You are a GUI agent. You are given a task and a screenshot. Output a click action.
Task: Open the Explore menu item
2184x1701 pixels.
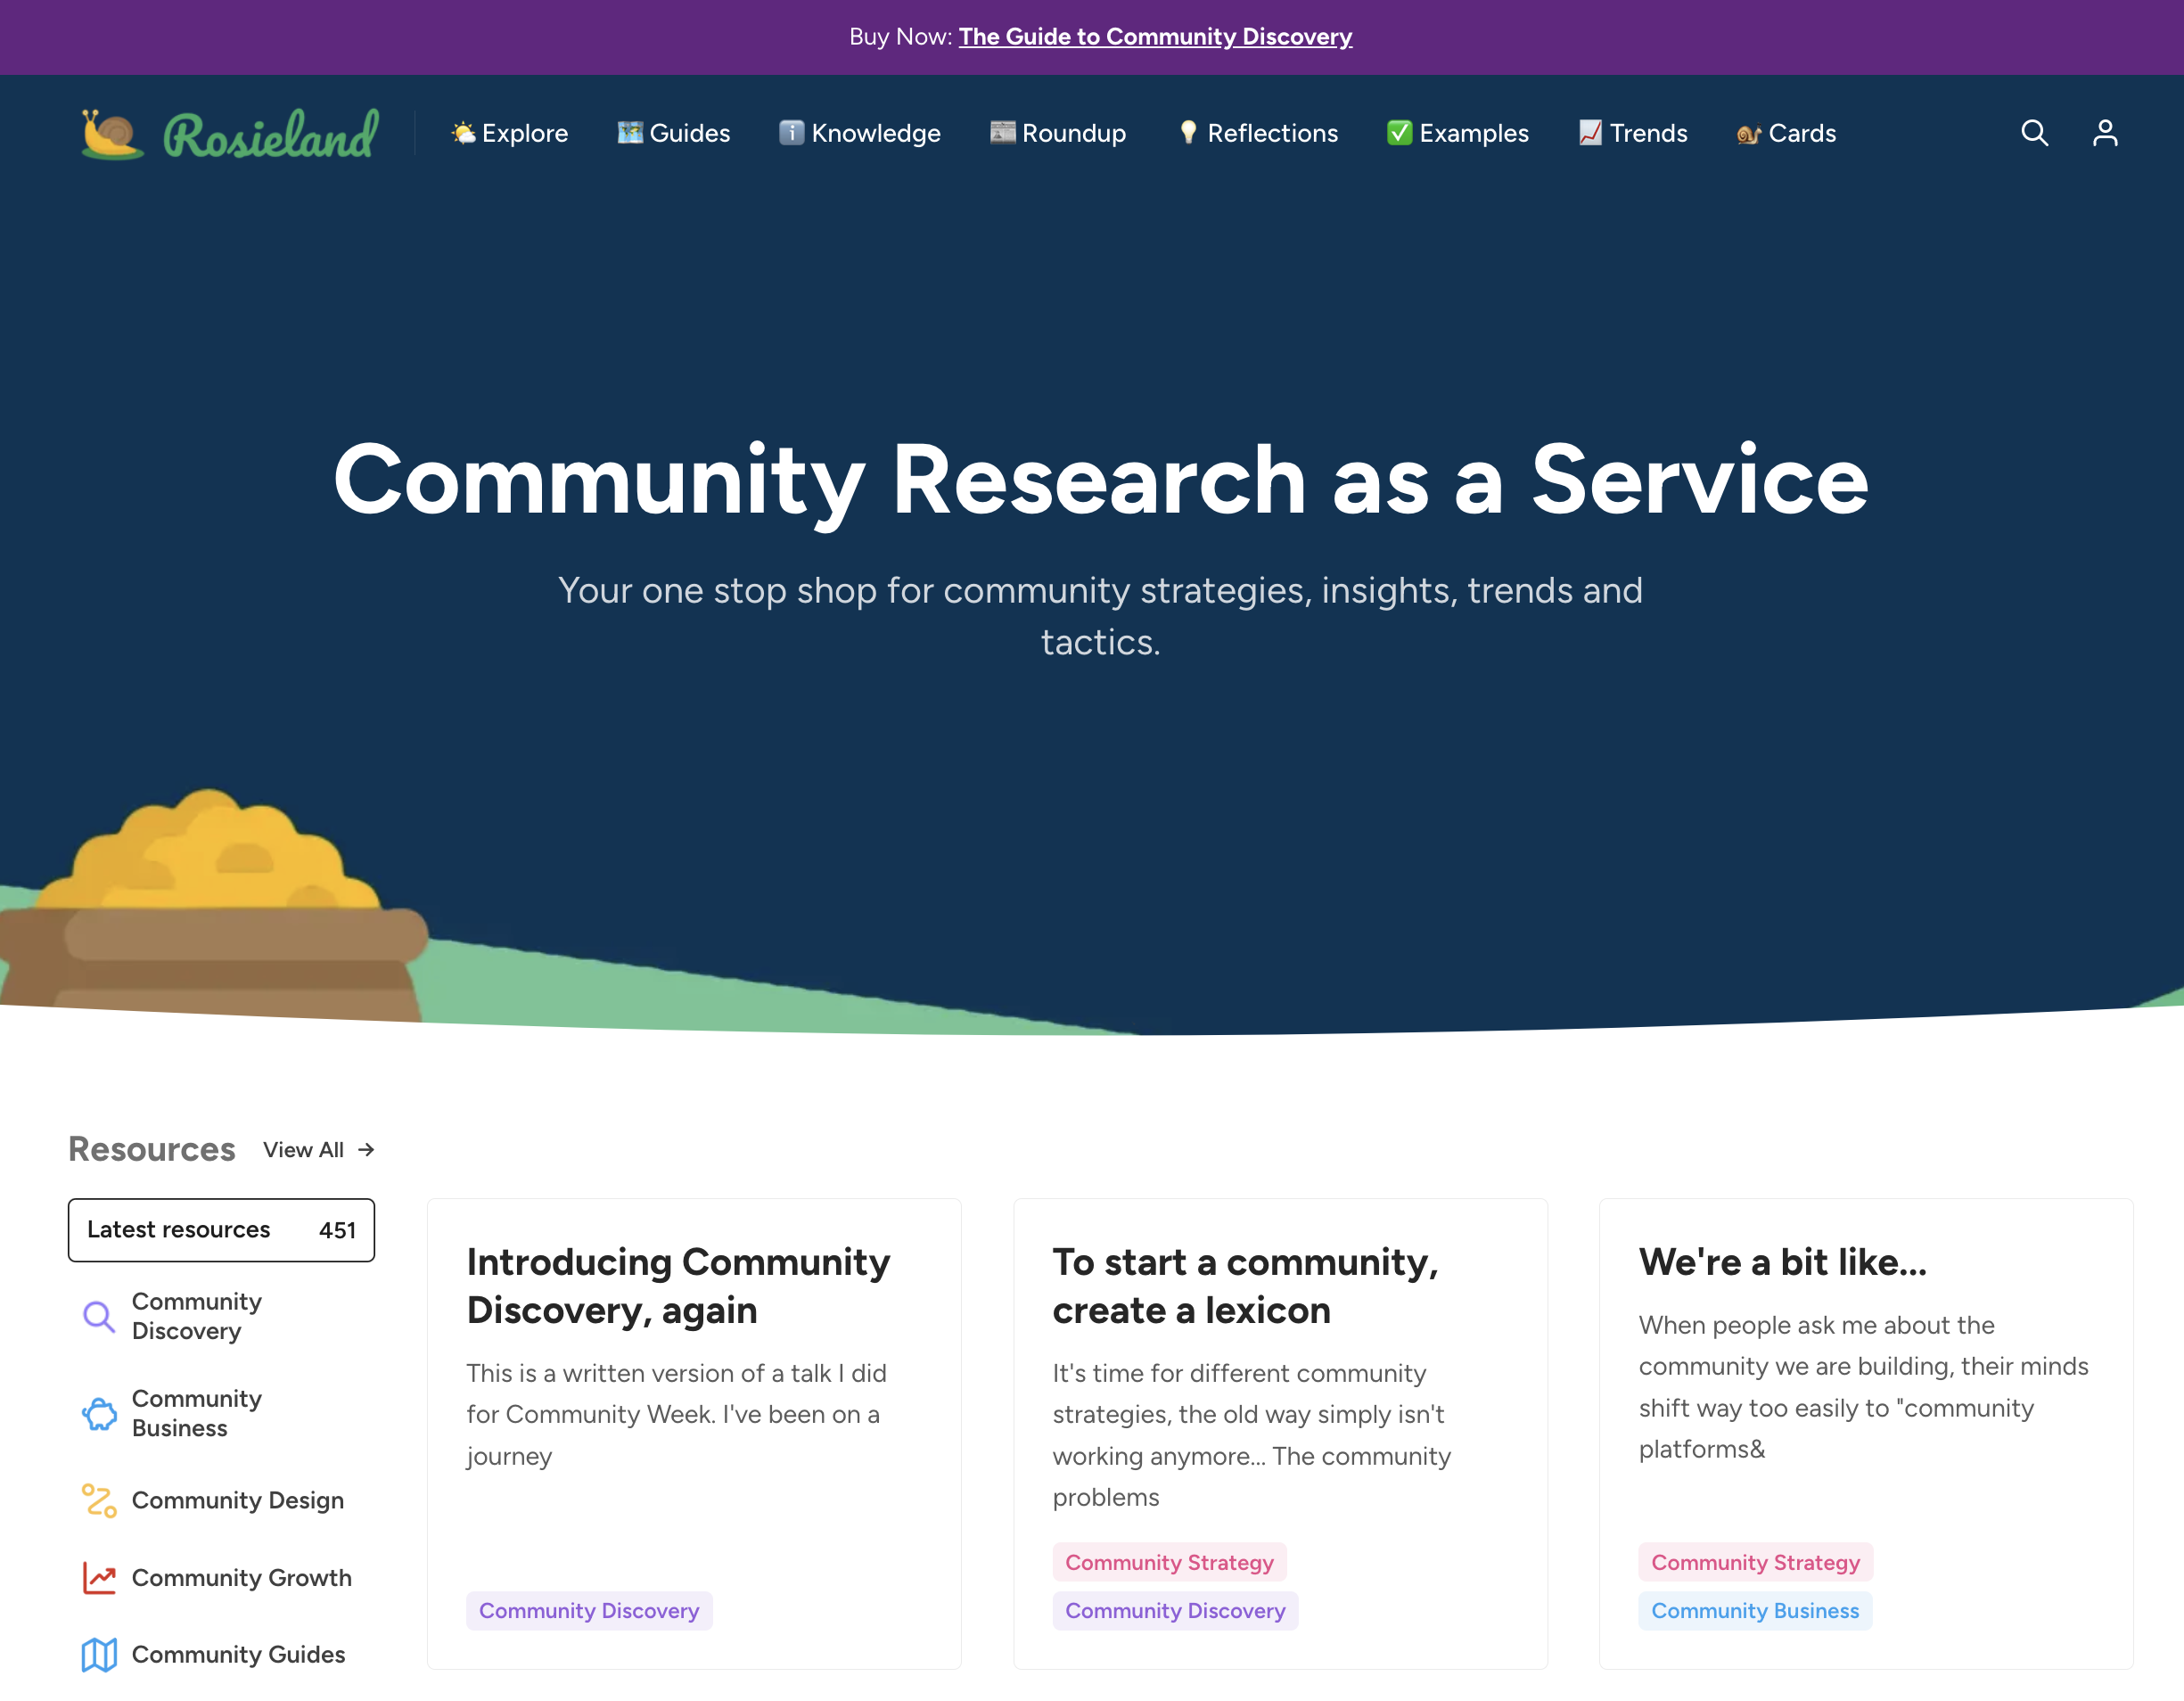509,133
